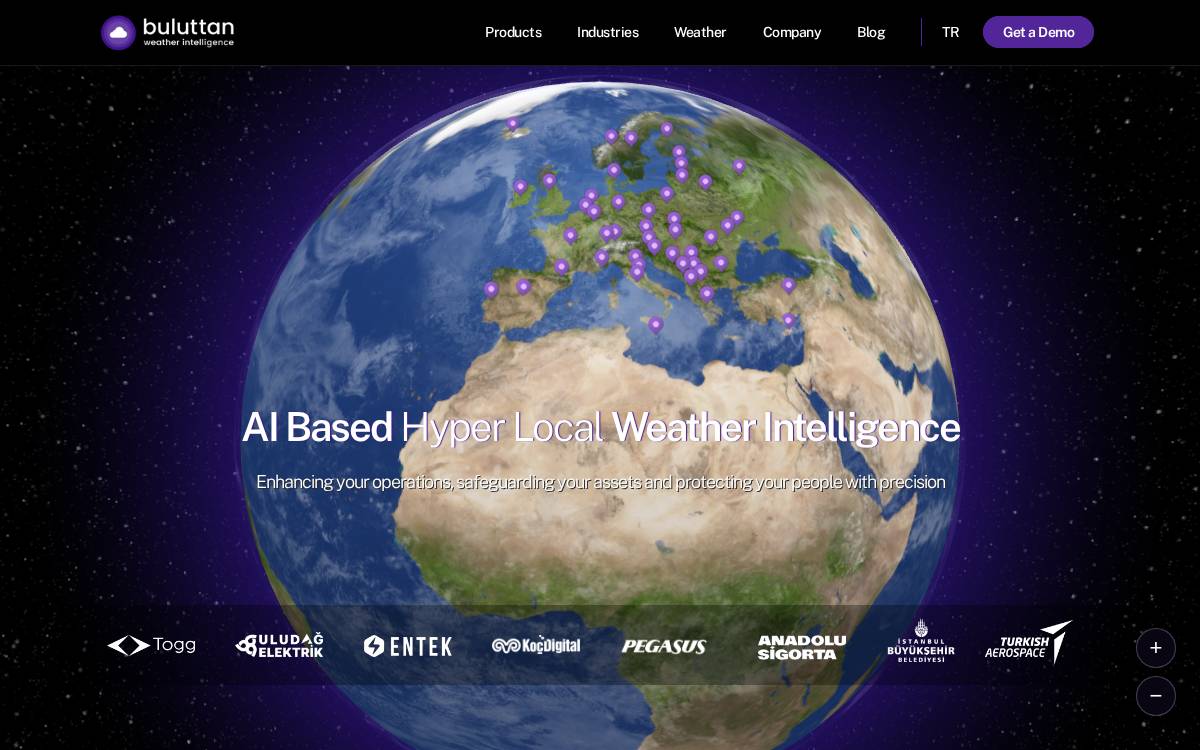
Task: Zoom in the globe with plus button
Action: [x=1156, y=648]
